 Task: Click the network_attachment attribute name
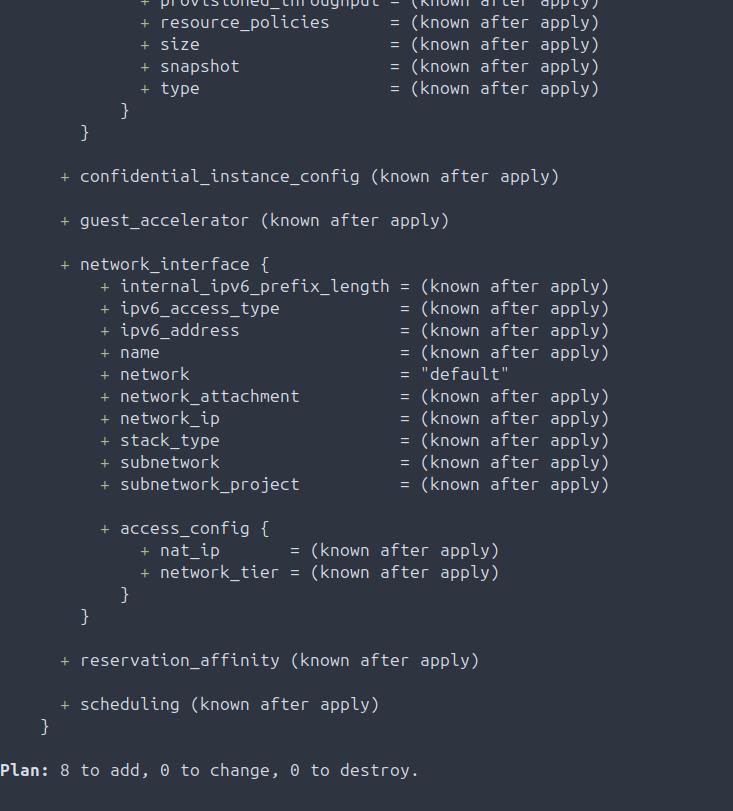(x=209, y=396)
